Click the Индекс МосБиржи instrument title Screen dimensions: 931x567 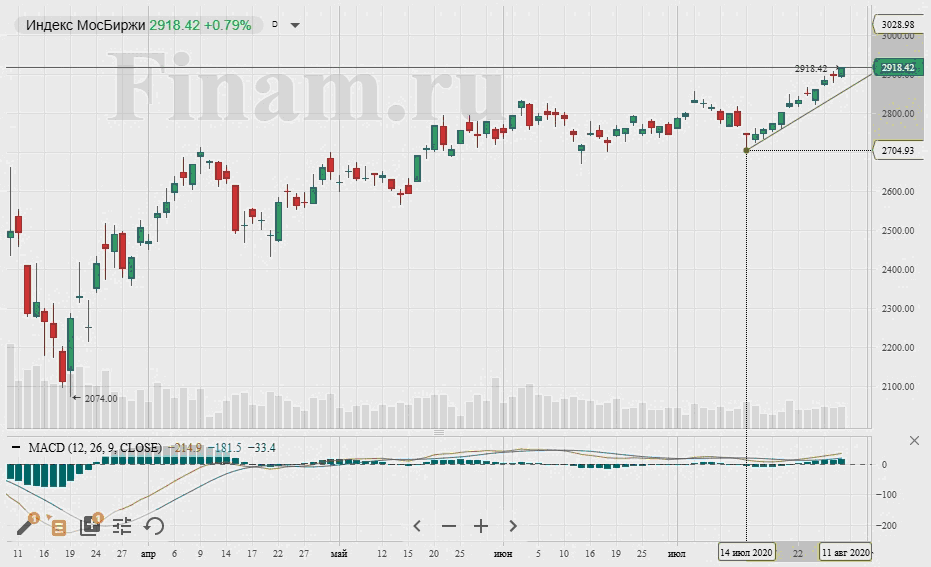pyautogui.click(x=86, y=25)
